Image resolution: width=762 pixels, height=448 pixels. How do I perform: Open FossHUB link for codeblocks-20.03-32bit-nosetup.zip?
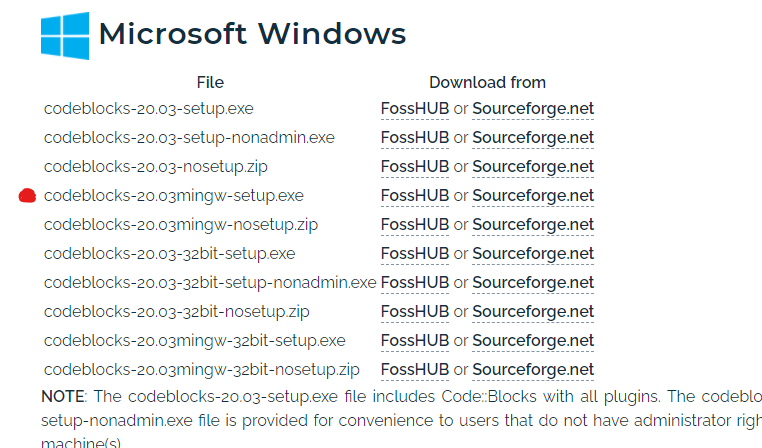click(415, 311)
